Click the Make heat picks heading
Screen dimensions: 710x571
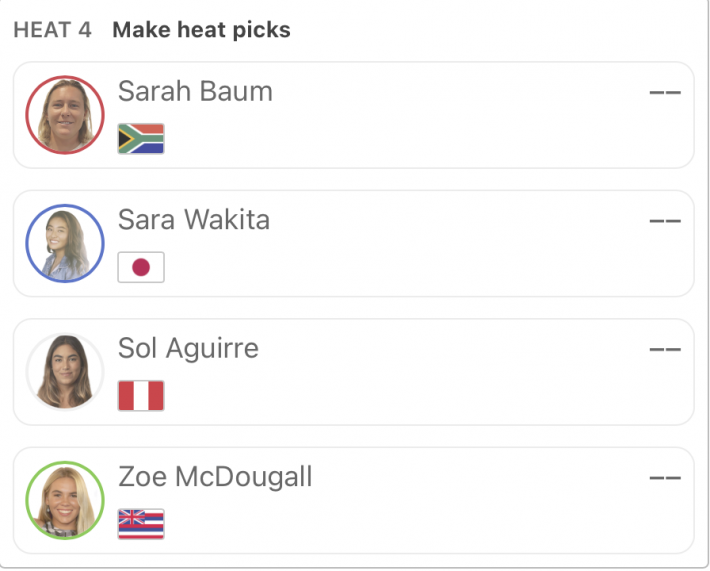pos(201,30)
